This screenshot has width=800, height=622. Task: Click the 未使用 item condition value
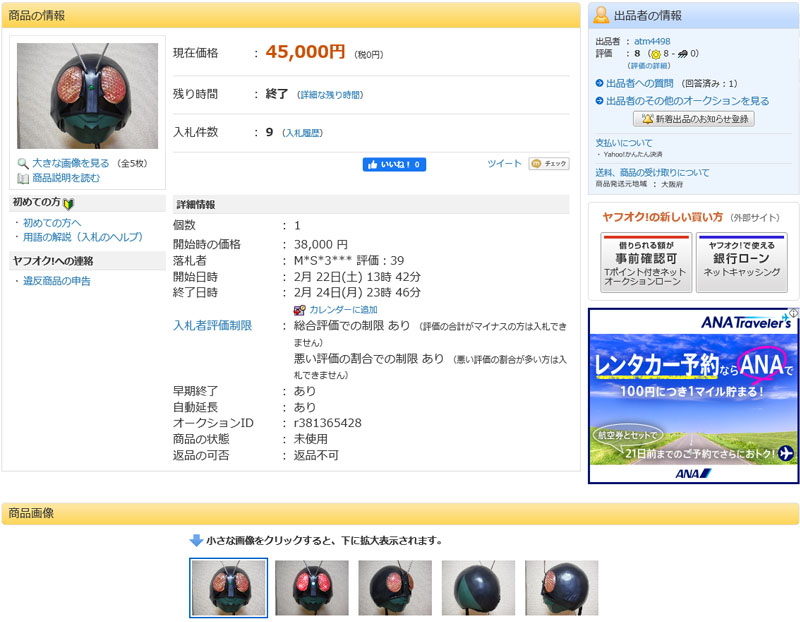(x=311, y=439)
